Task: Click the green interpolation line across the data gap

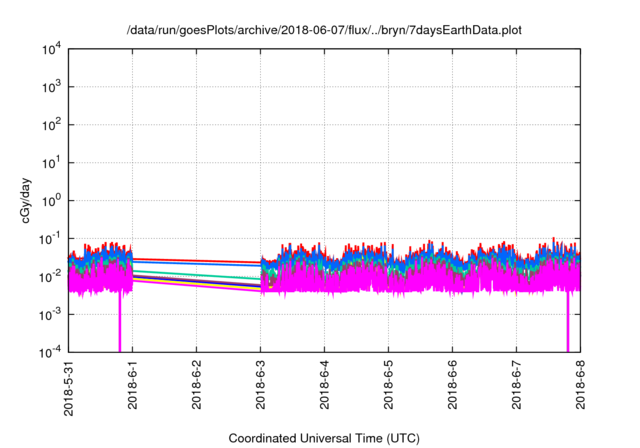Action: tap(197, 275)
